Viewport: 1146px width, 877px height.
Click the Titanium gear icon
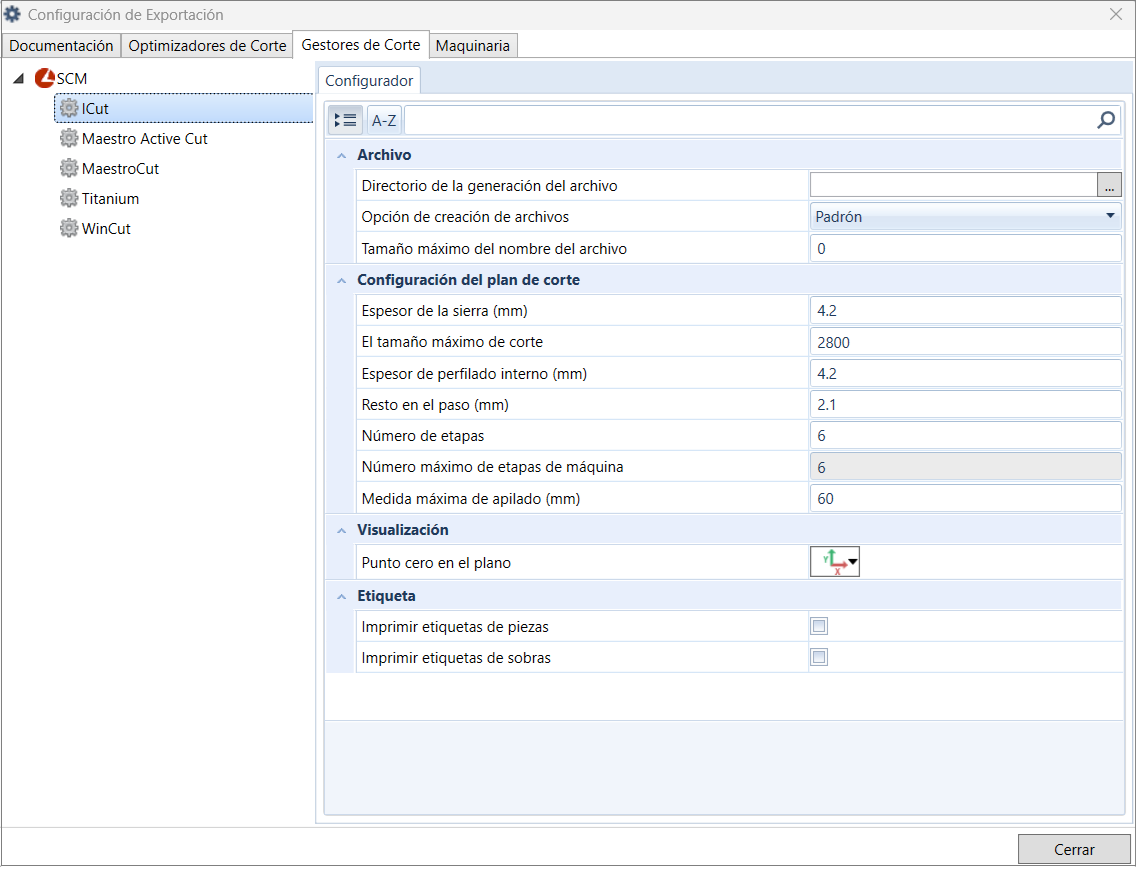coord(69,198)
